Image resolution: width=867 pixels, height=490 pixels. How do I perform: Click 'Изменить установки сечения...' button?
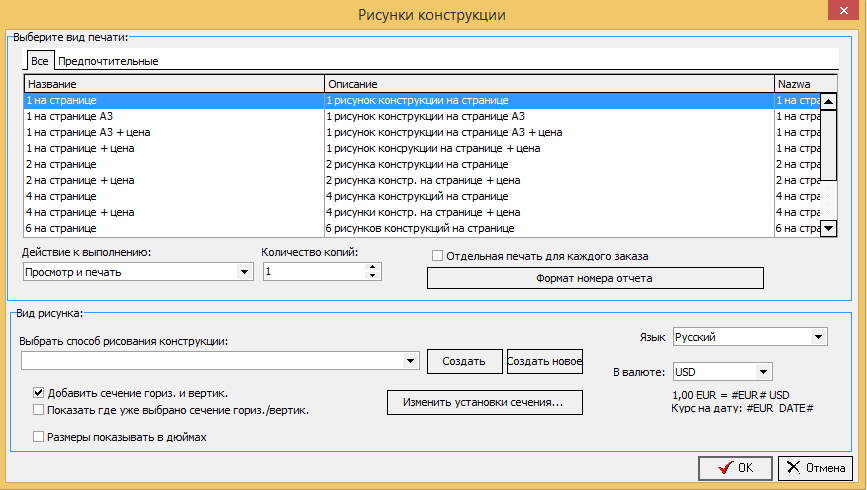pyautogui.click(x=484, y=402)
